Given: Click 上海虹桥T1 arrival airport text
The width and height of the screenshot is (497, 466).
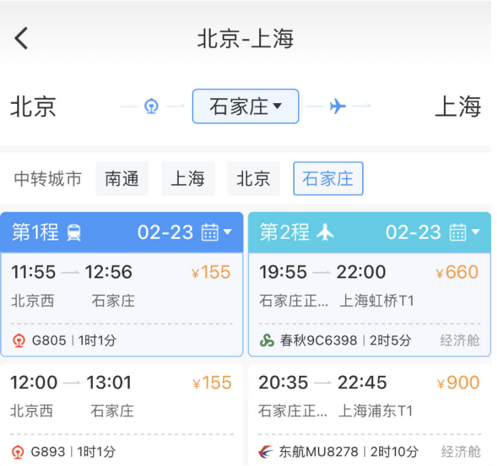Looking at the screenshot, I should pyautogui.click(x=377, y=301).
